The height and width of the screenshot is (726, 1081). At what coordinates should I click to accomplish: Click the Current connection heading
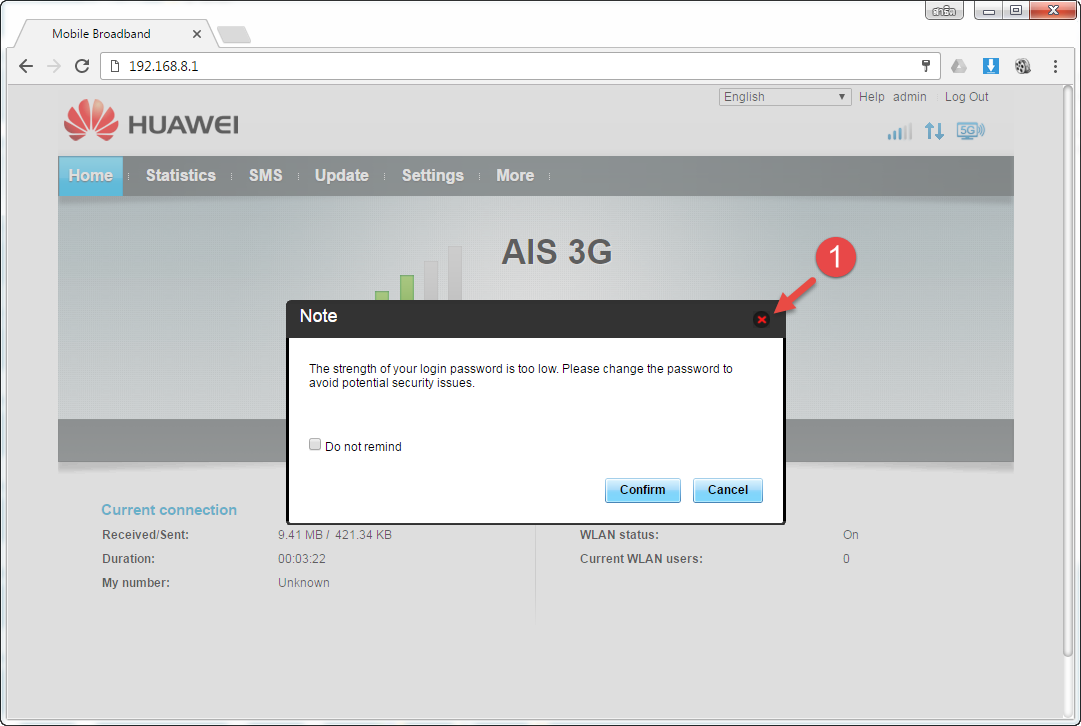tap(169, 510)
